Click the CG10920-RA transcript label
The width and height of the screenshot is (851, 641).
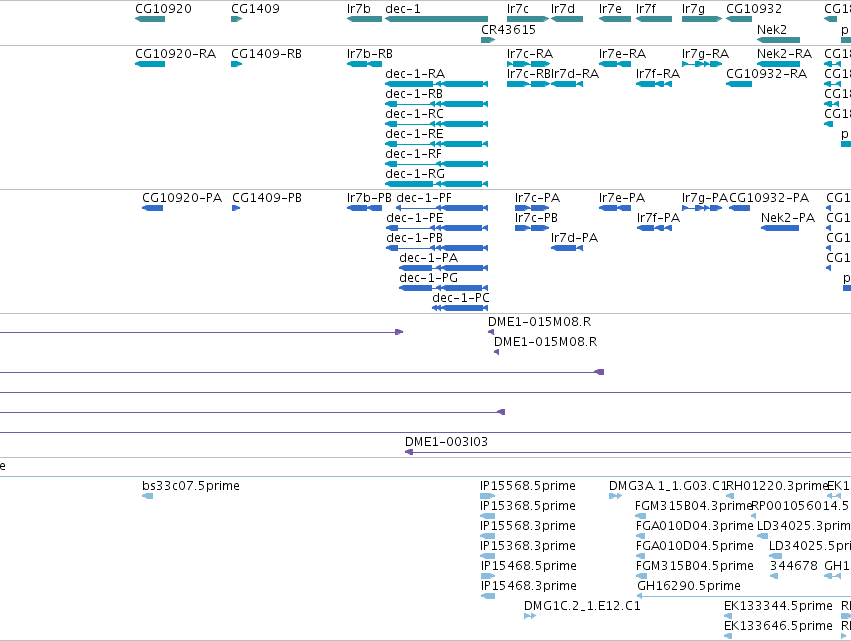point(175,54)
